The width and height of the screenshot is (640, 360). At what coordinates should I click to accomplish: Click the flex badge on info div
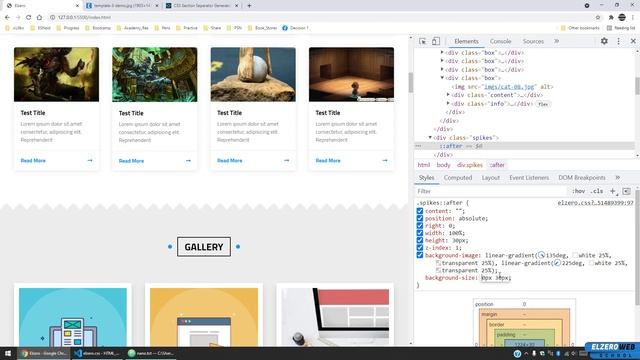543,104
